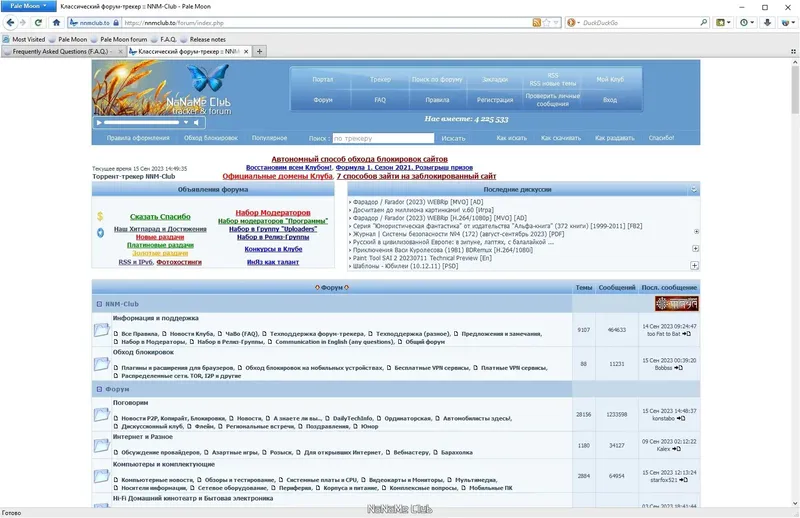Open the Как скачивать link
Image resolution: width=800 pixels, height=518 pixels.
561,138
